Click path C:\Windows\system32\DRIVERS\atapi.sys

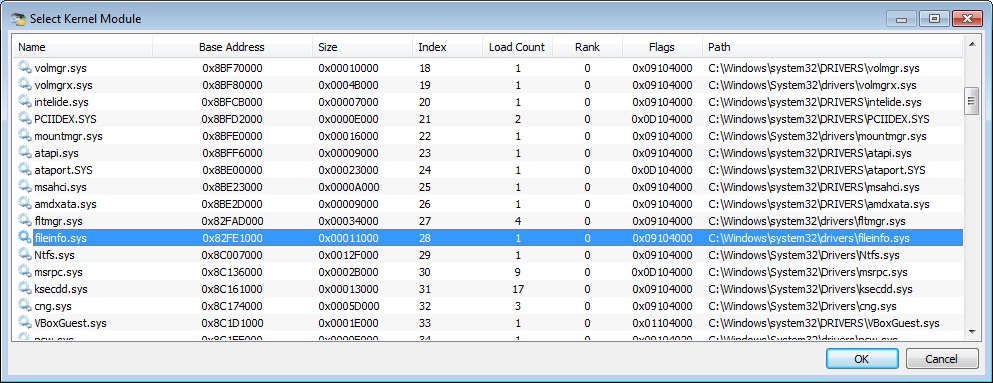click(x=809, y=153)
